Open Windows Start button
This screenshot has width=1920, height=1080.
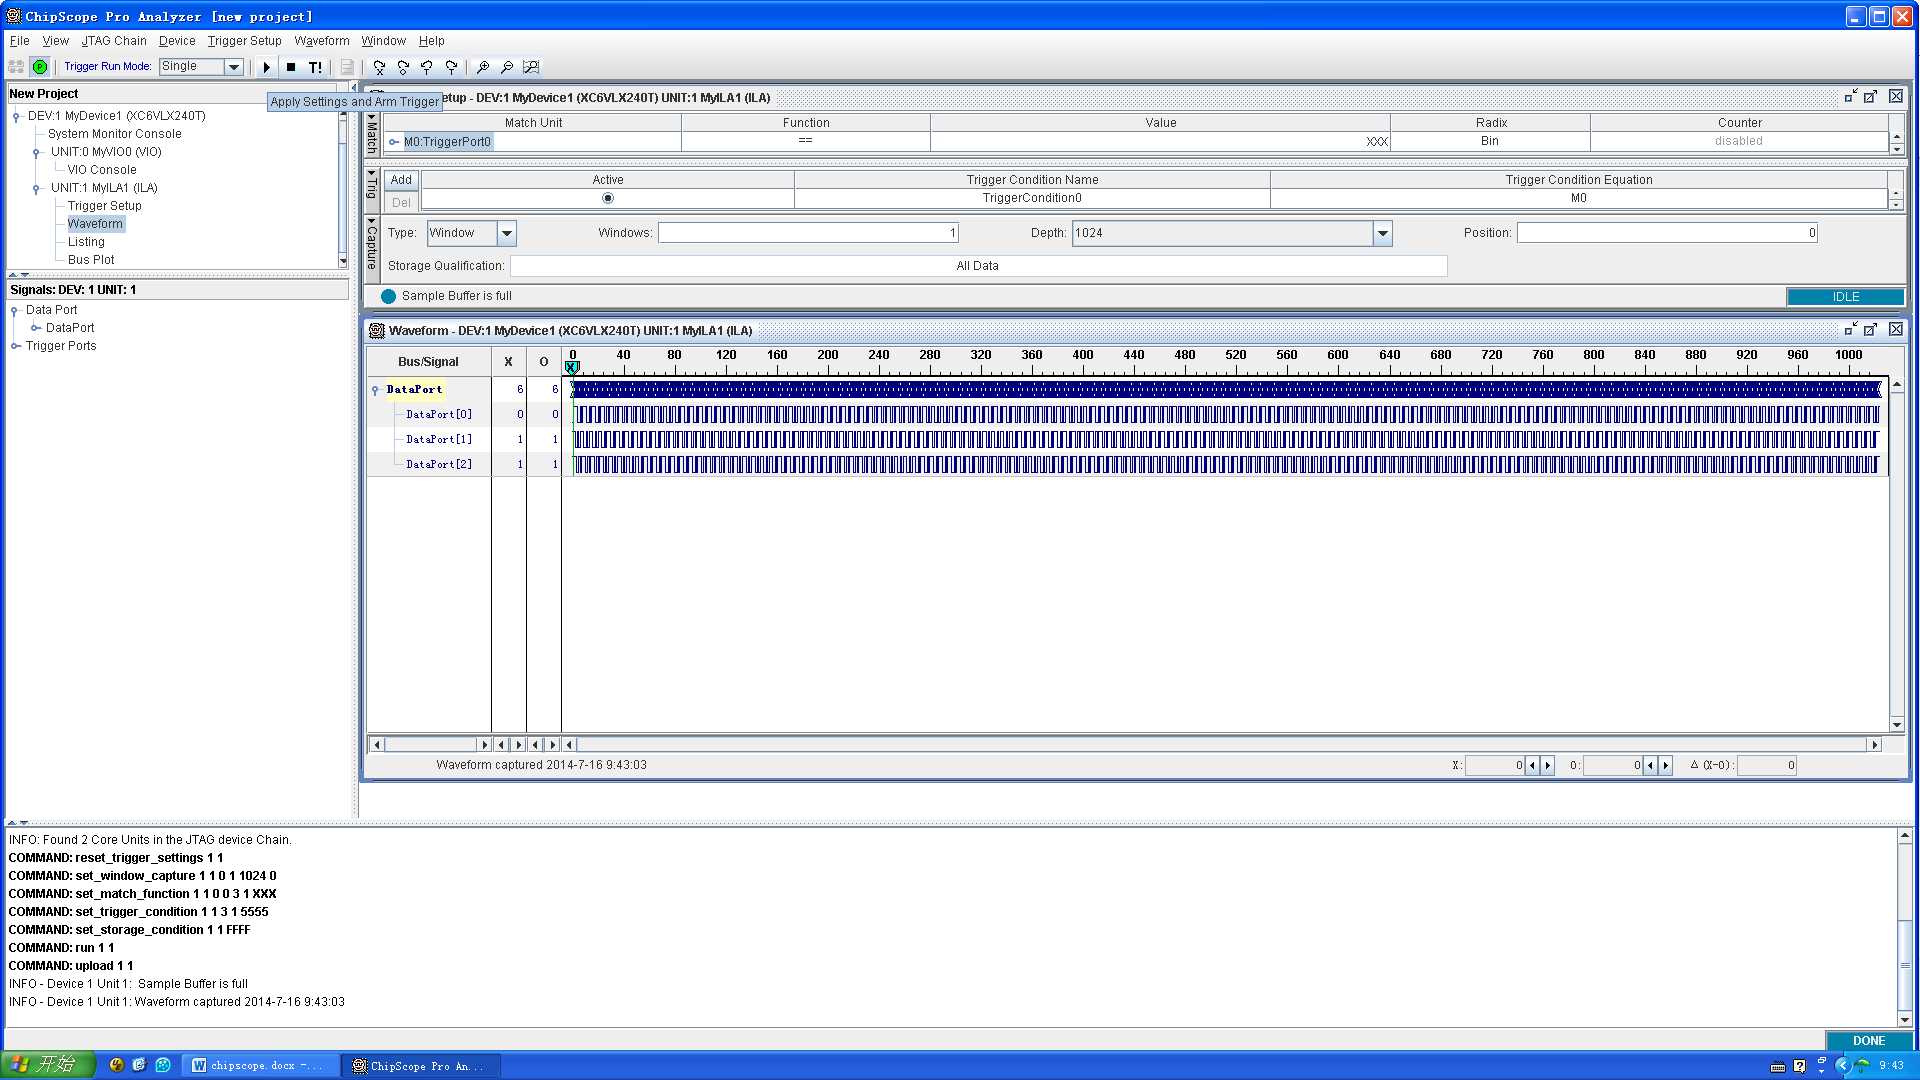[47, 1065]
